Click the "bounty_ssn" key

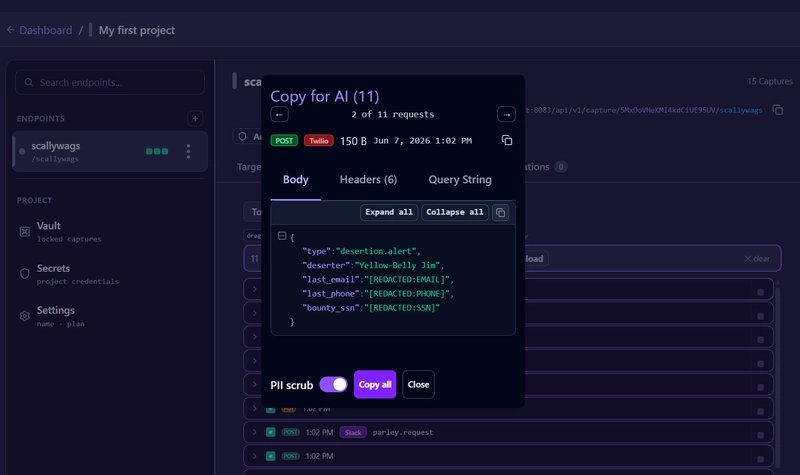(x=330, y=308)
